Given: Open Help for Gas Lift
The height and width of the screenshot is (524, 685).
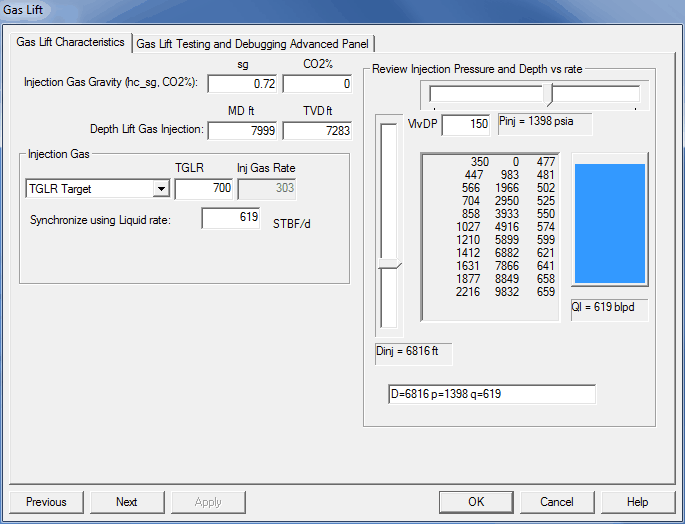Looking at the screenshot, I should pyautogui.click(x=637, y=502).
